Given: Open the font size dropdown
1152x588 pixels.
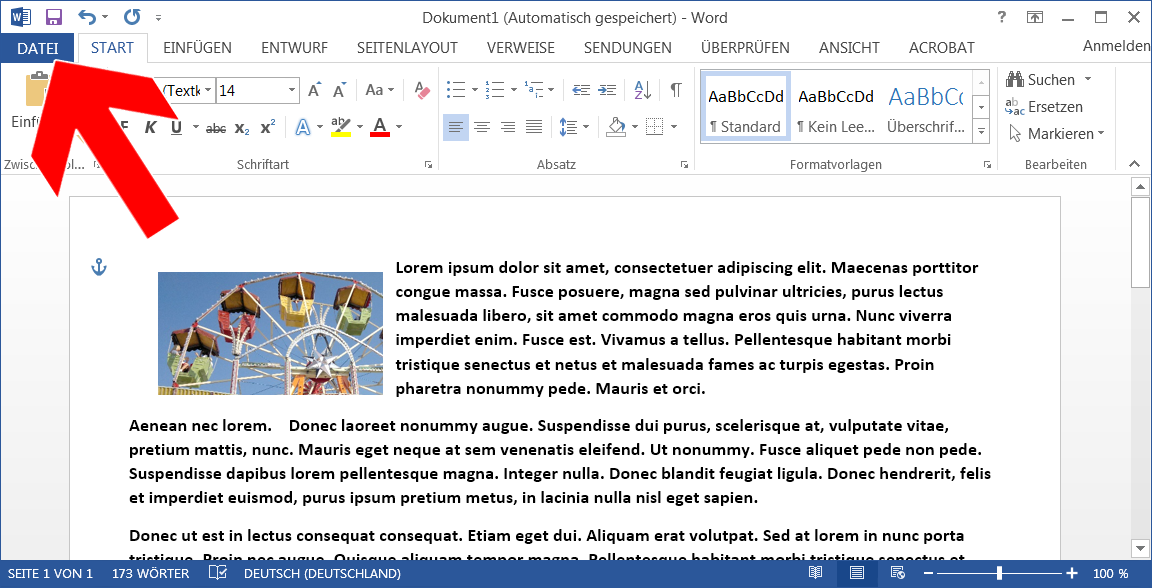Looking at the screenshot, I should pos(292,90).
